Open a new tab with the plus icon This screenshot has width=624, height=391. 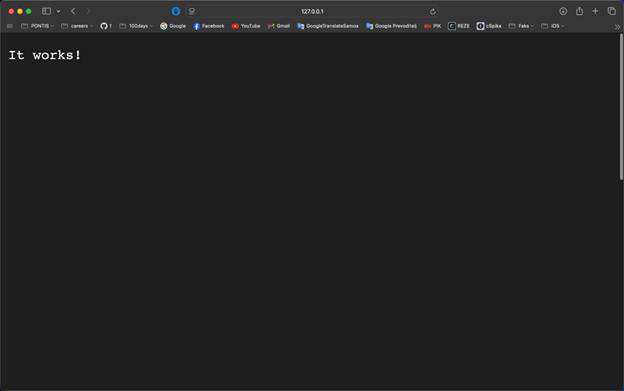click(x=595, y=11)
